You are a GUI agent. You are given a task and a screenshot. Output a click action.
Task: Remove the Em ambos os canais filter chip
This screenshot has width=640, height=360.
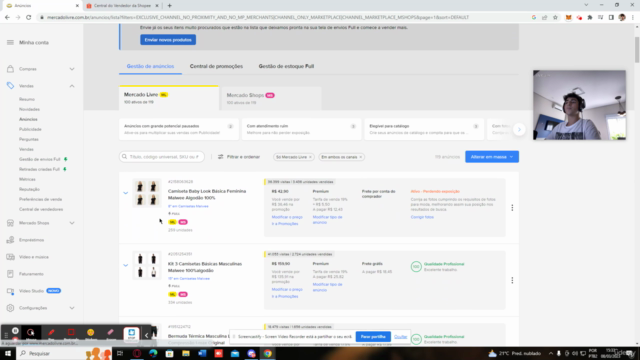pos(360,157)
